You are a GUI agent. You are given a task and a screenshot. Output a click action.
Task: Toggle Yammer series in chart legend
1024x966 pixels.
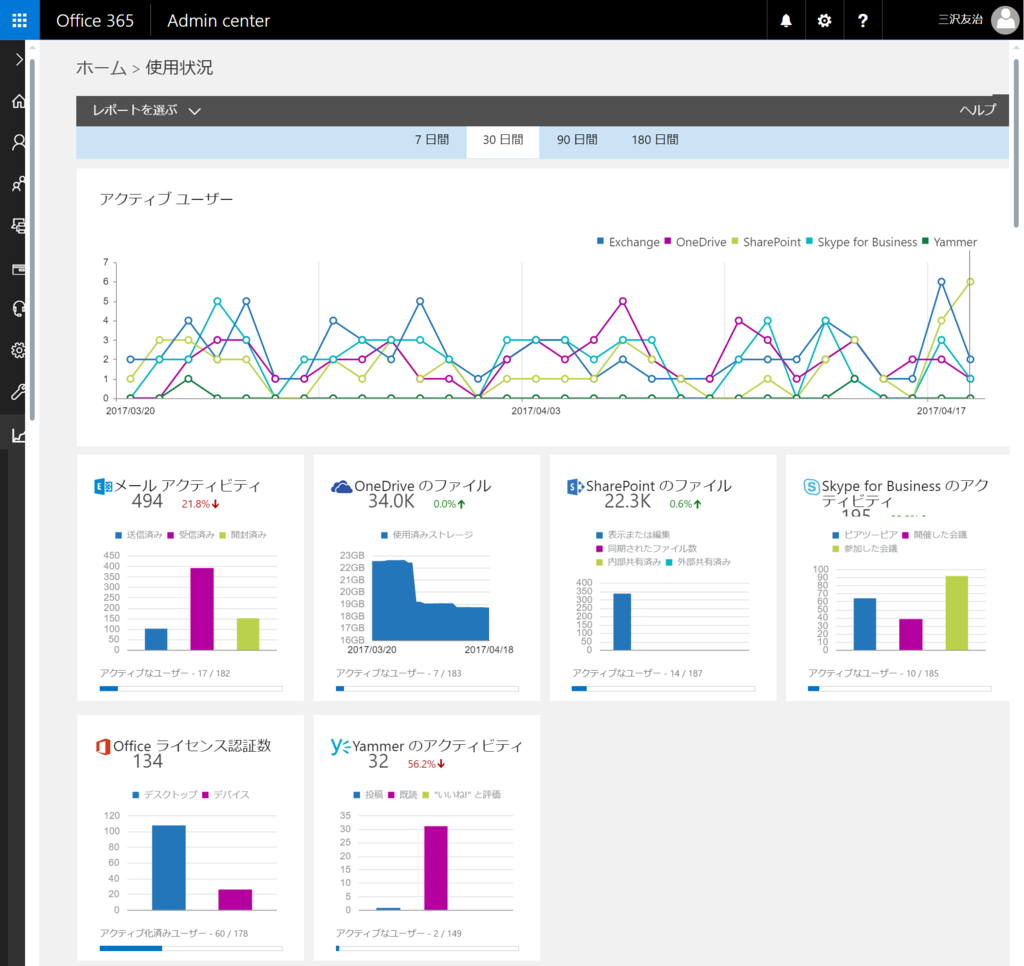950,242
